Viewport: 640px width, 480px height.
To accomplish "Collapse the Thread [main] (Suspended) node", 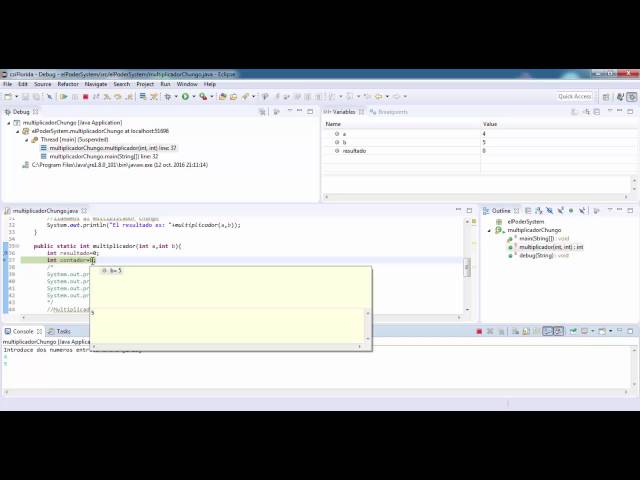I will [27, 140].
